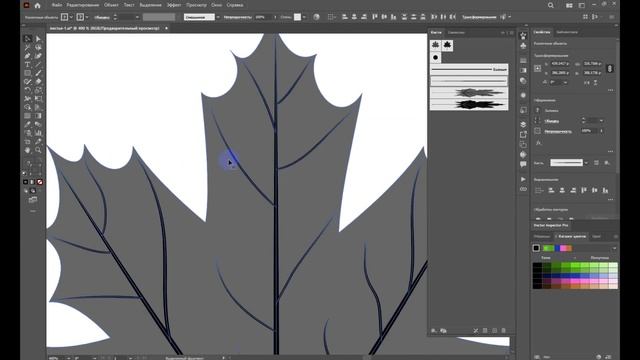
Task: Open the Object menu
Action: 111,5
